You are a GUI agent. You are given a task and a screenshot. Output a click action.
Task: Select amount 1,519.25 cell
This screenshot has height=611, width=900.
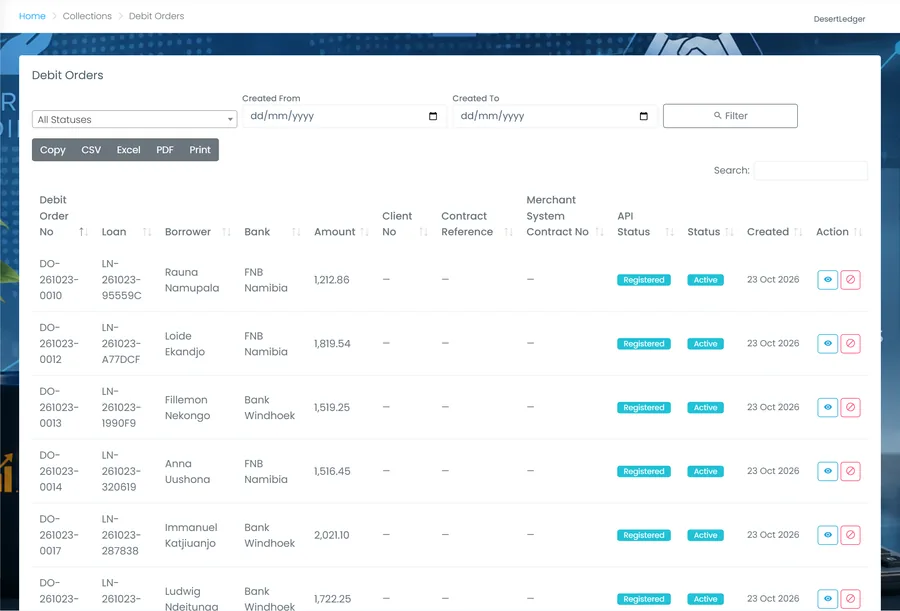coord(332,407)
